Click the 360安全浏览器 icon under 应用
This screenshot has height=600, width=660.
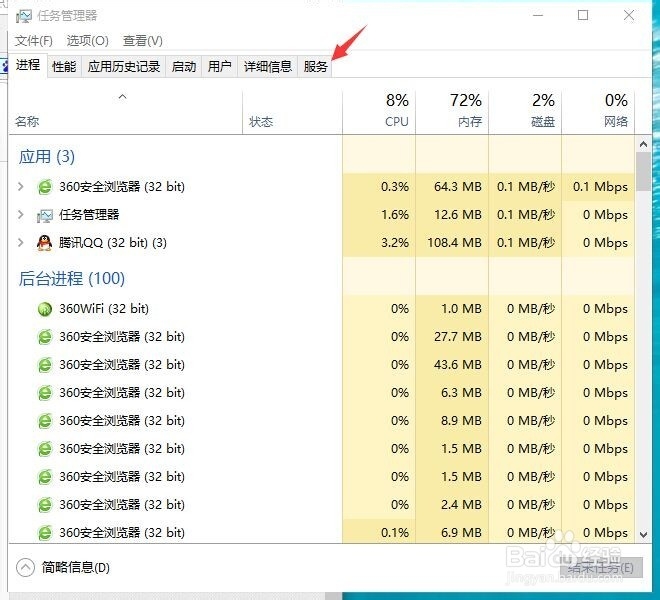[45, 187]
